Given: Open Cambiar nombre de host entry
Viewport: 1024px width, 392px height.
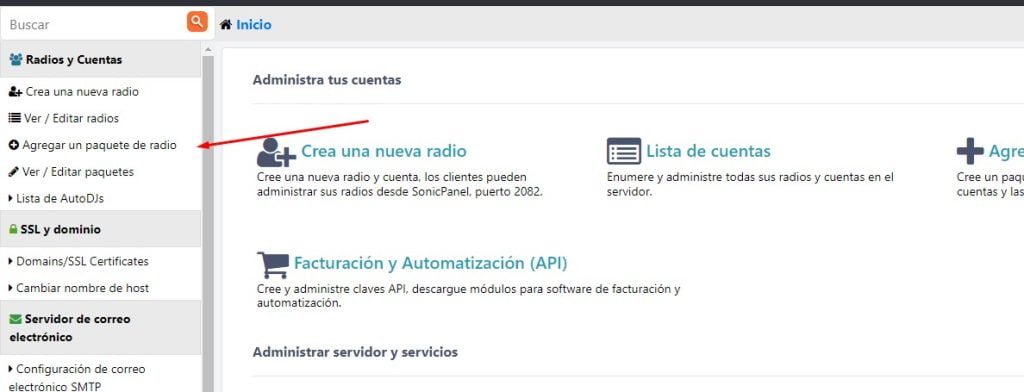Looking at the screenshot, I should [x=82, y=288].
